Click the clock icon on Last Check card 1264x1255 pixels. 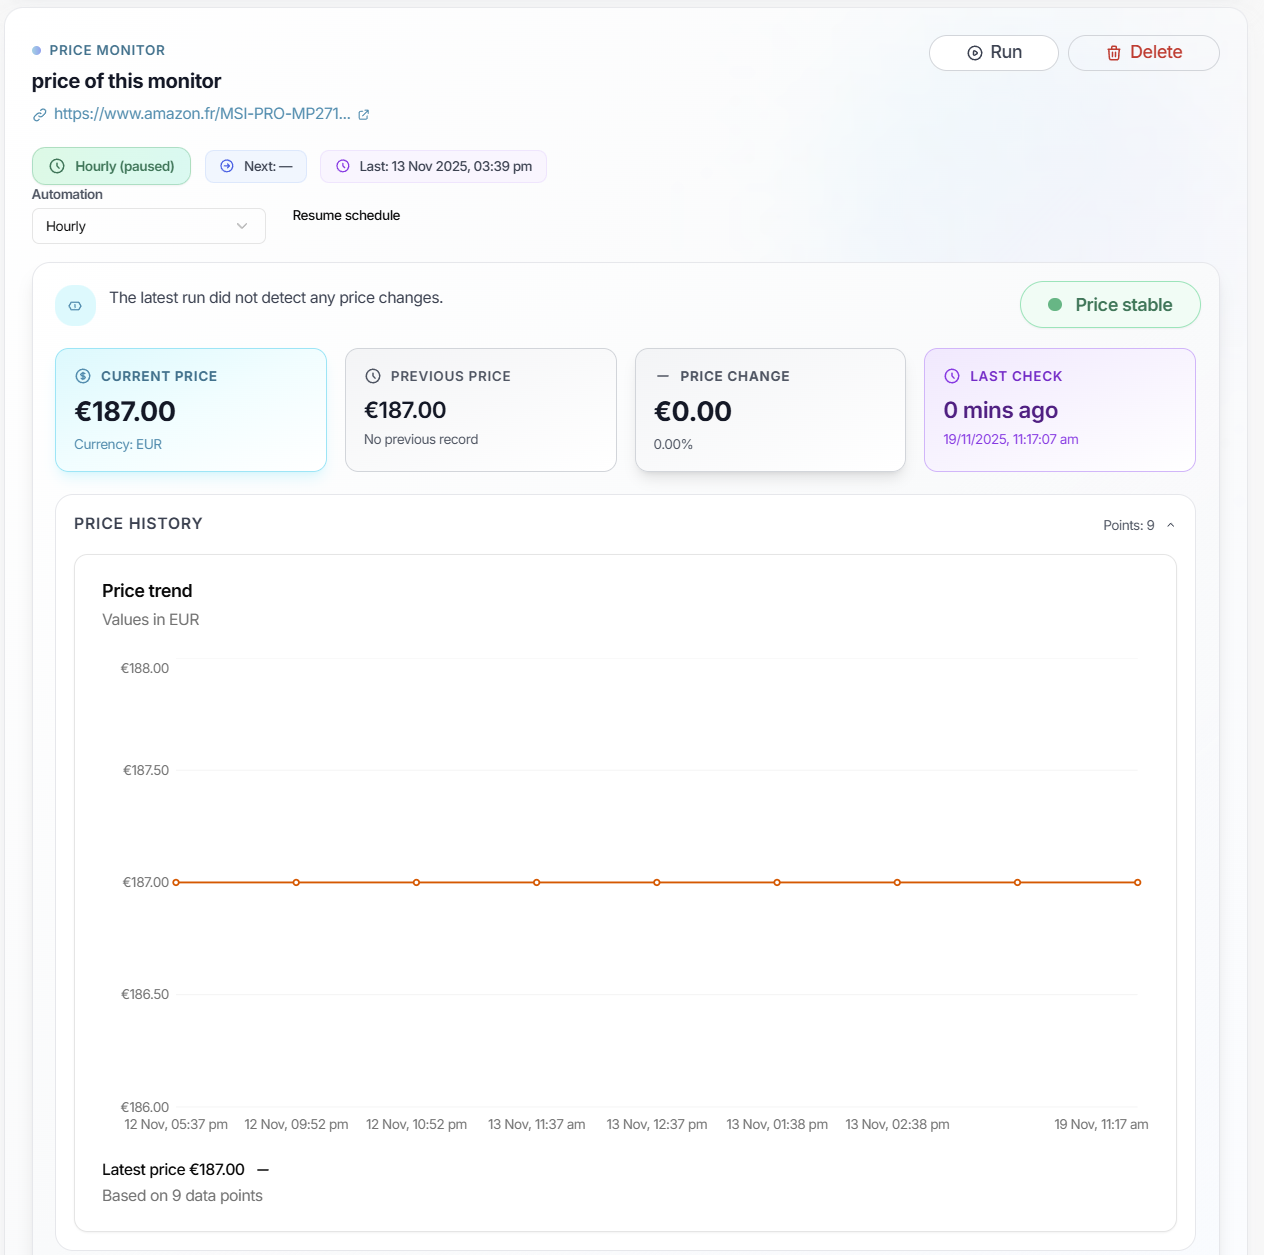point(952,376)
